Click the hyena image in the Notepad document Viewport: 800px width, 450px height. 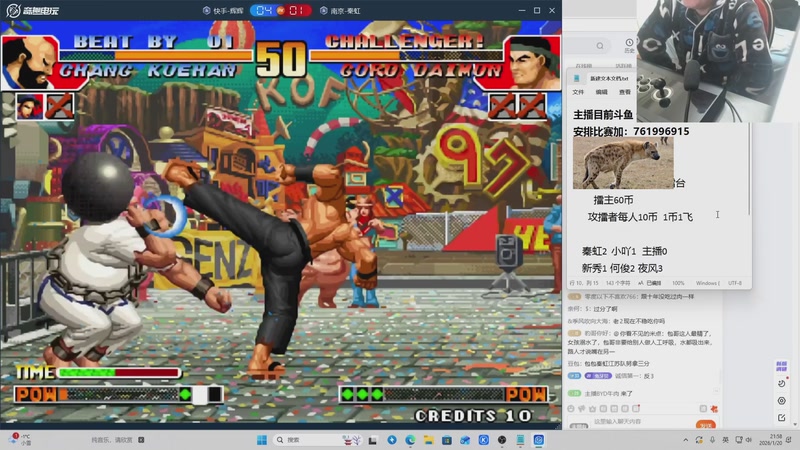(623, 163)
